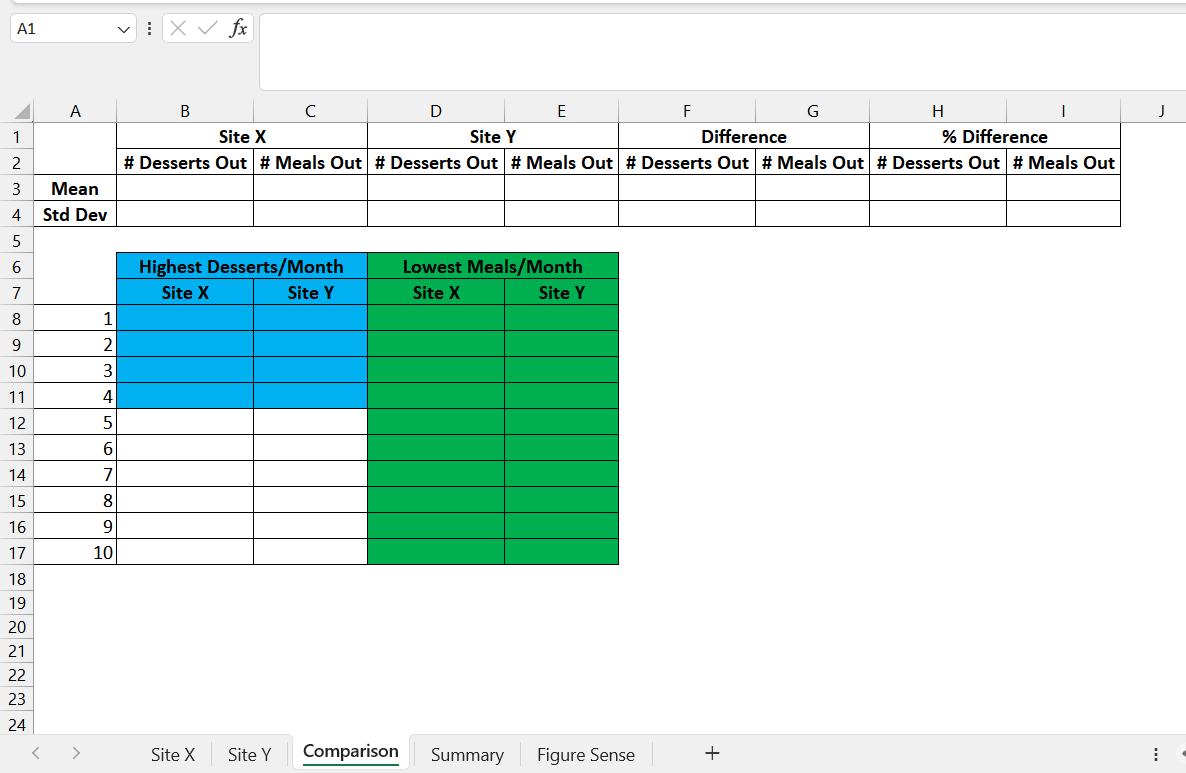Select the Mean row label cell
Screen dimensions: 1186x773
pyautogui.click(x=75, y=188)
